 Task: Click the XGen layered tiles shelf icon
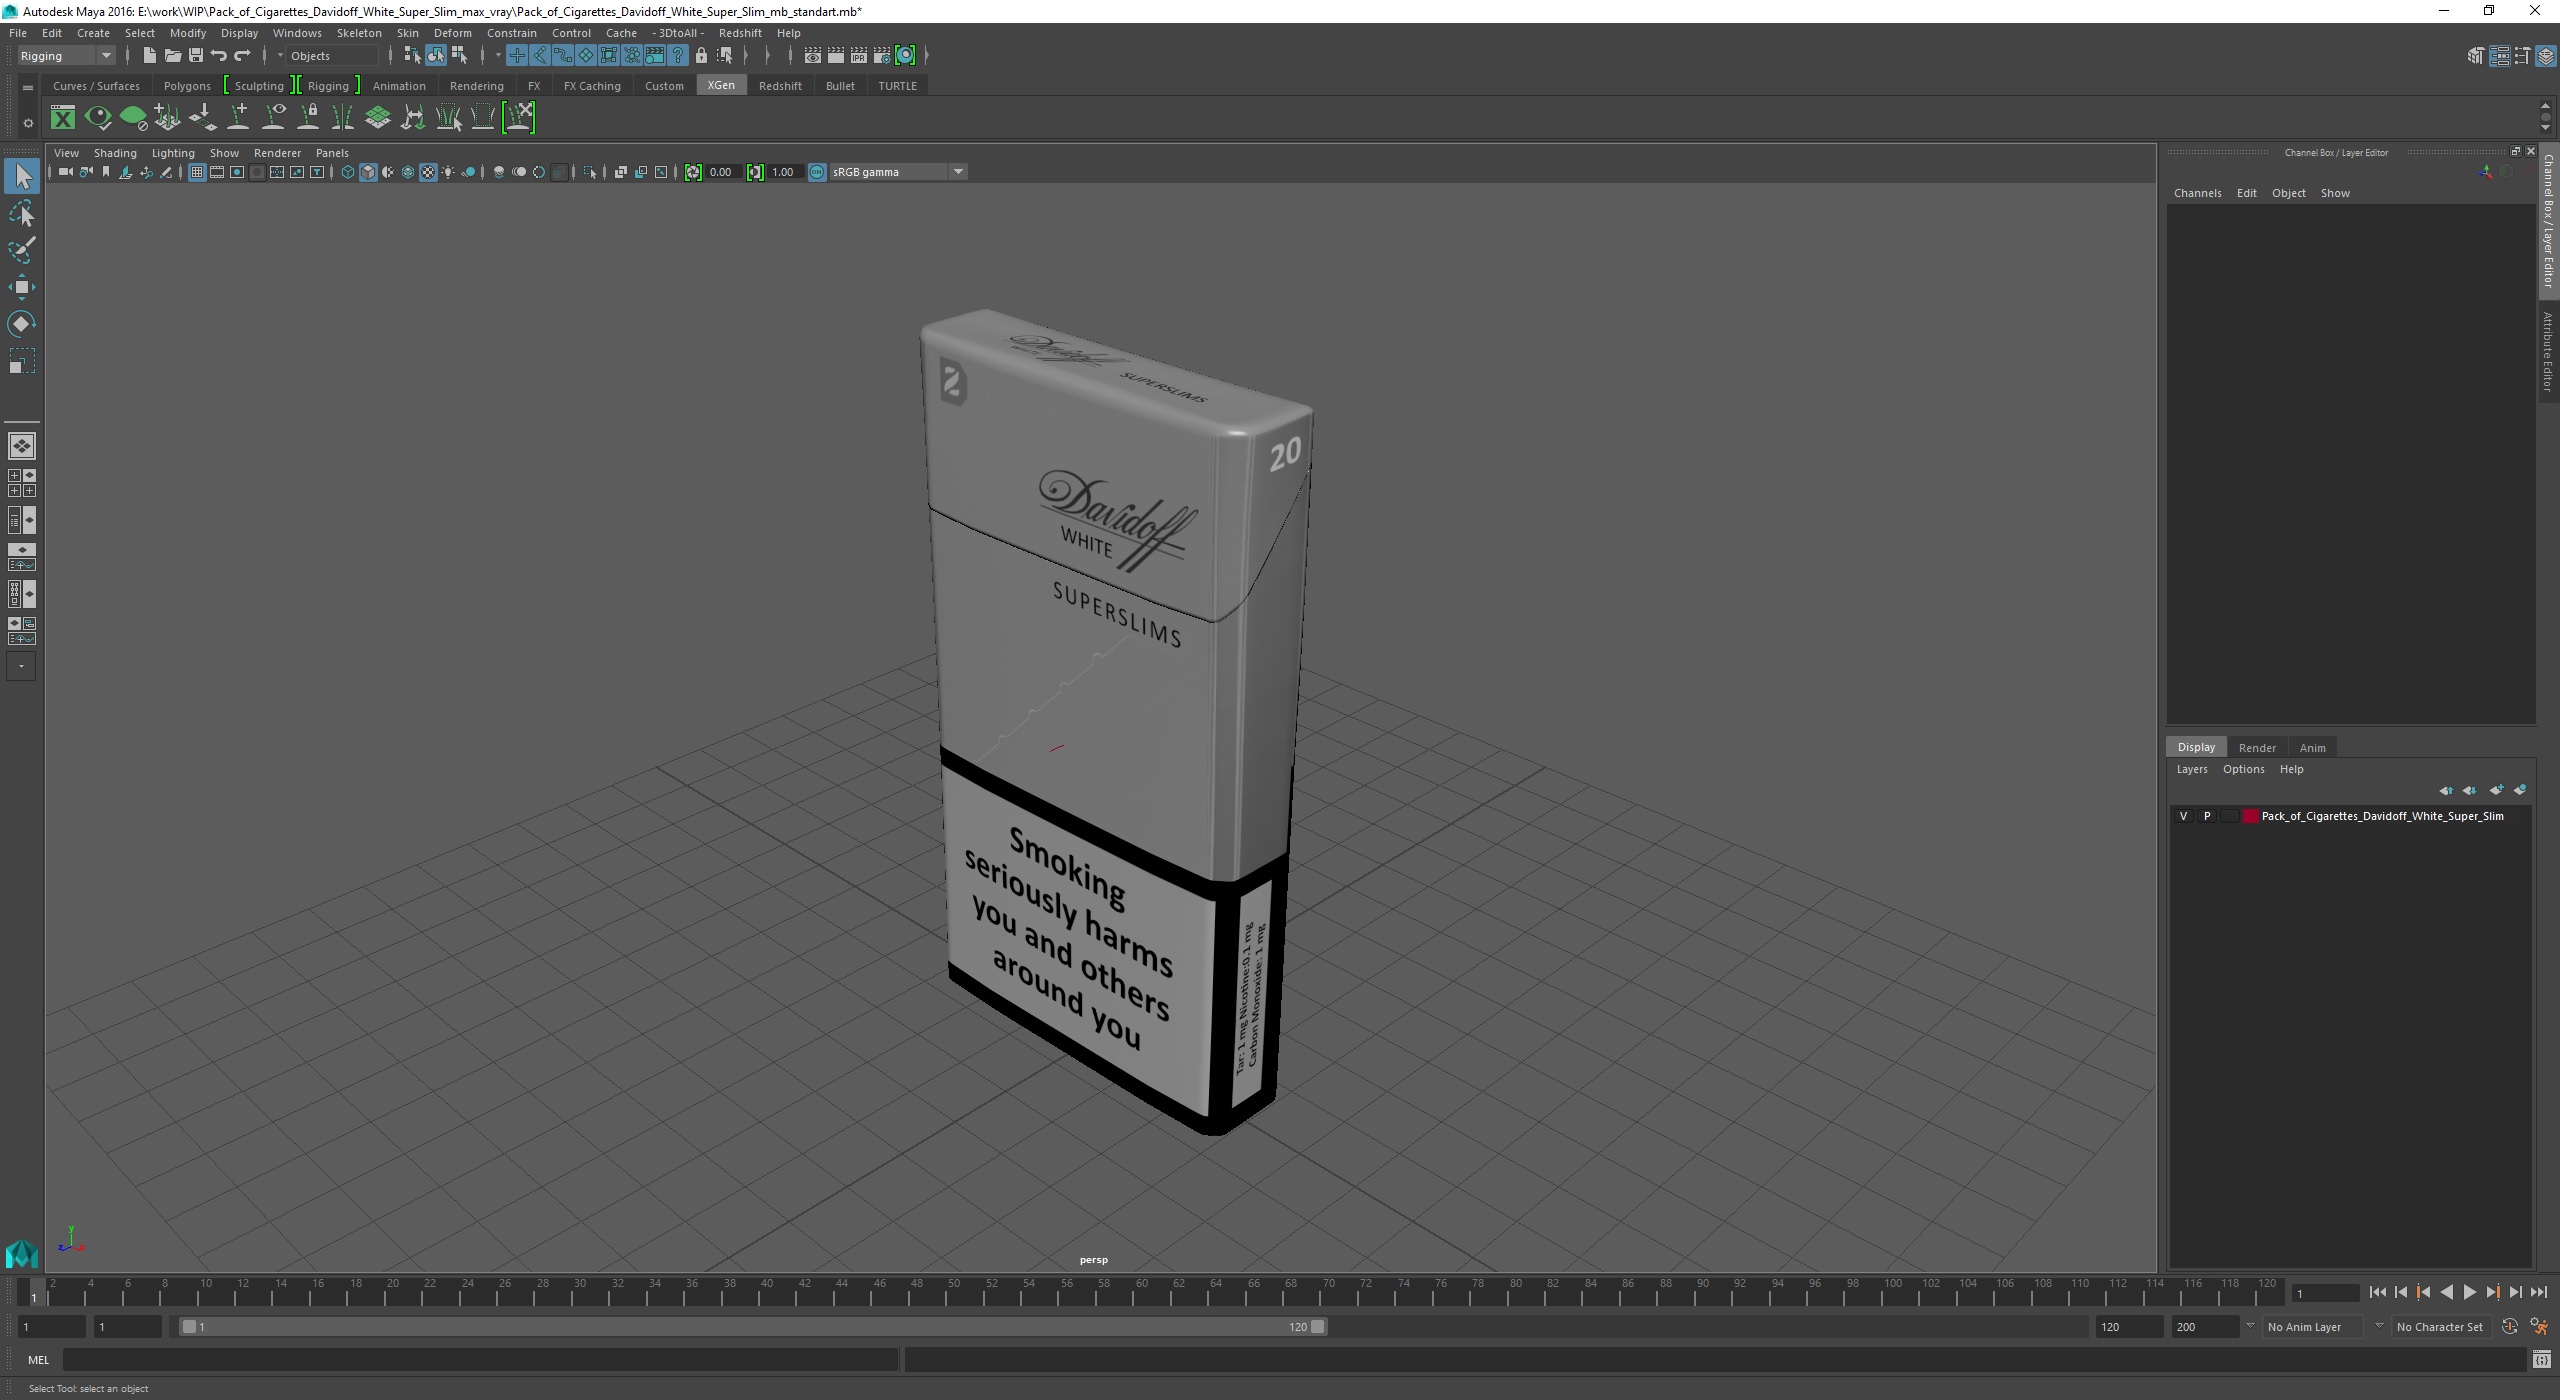[377, 118]
